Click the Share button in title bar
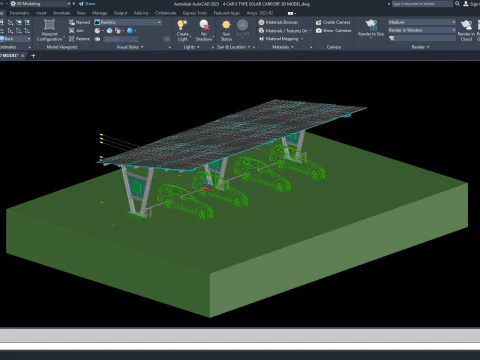480x360 pixels. pyautogui.click(x=87, y=4)
